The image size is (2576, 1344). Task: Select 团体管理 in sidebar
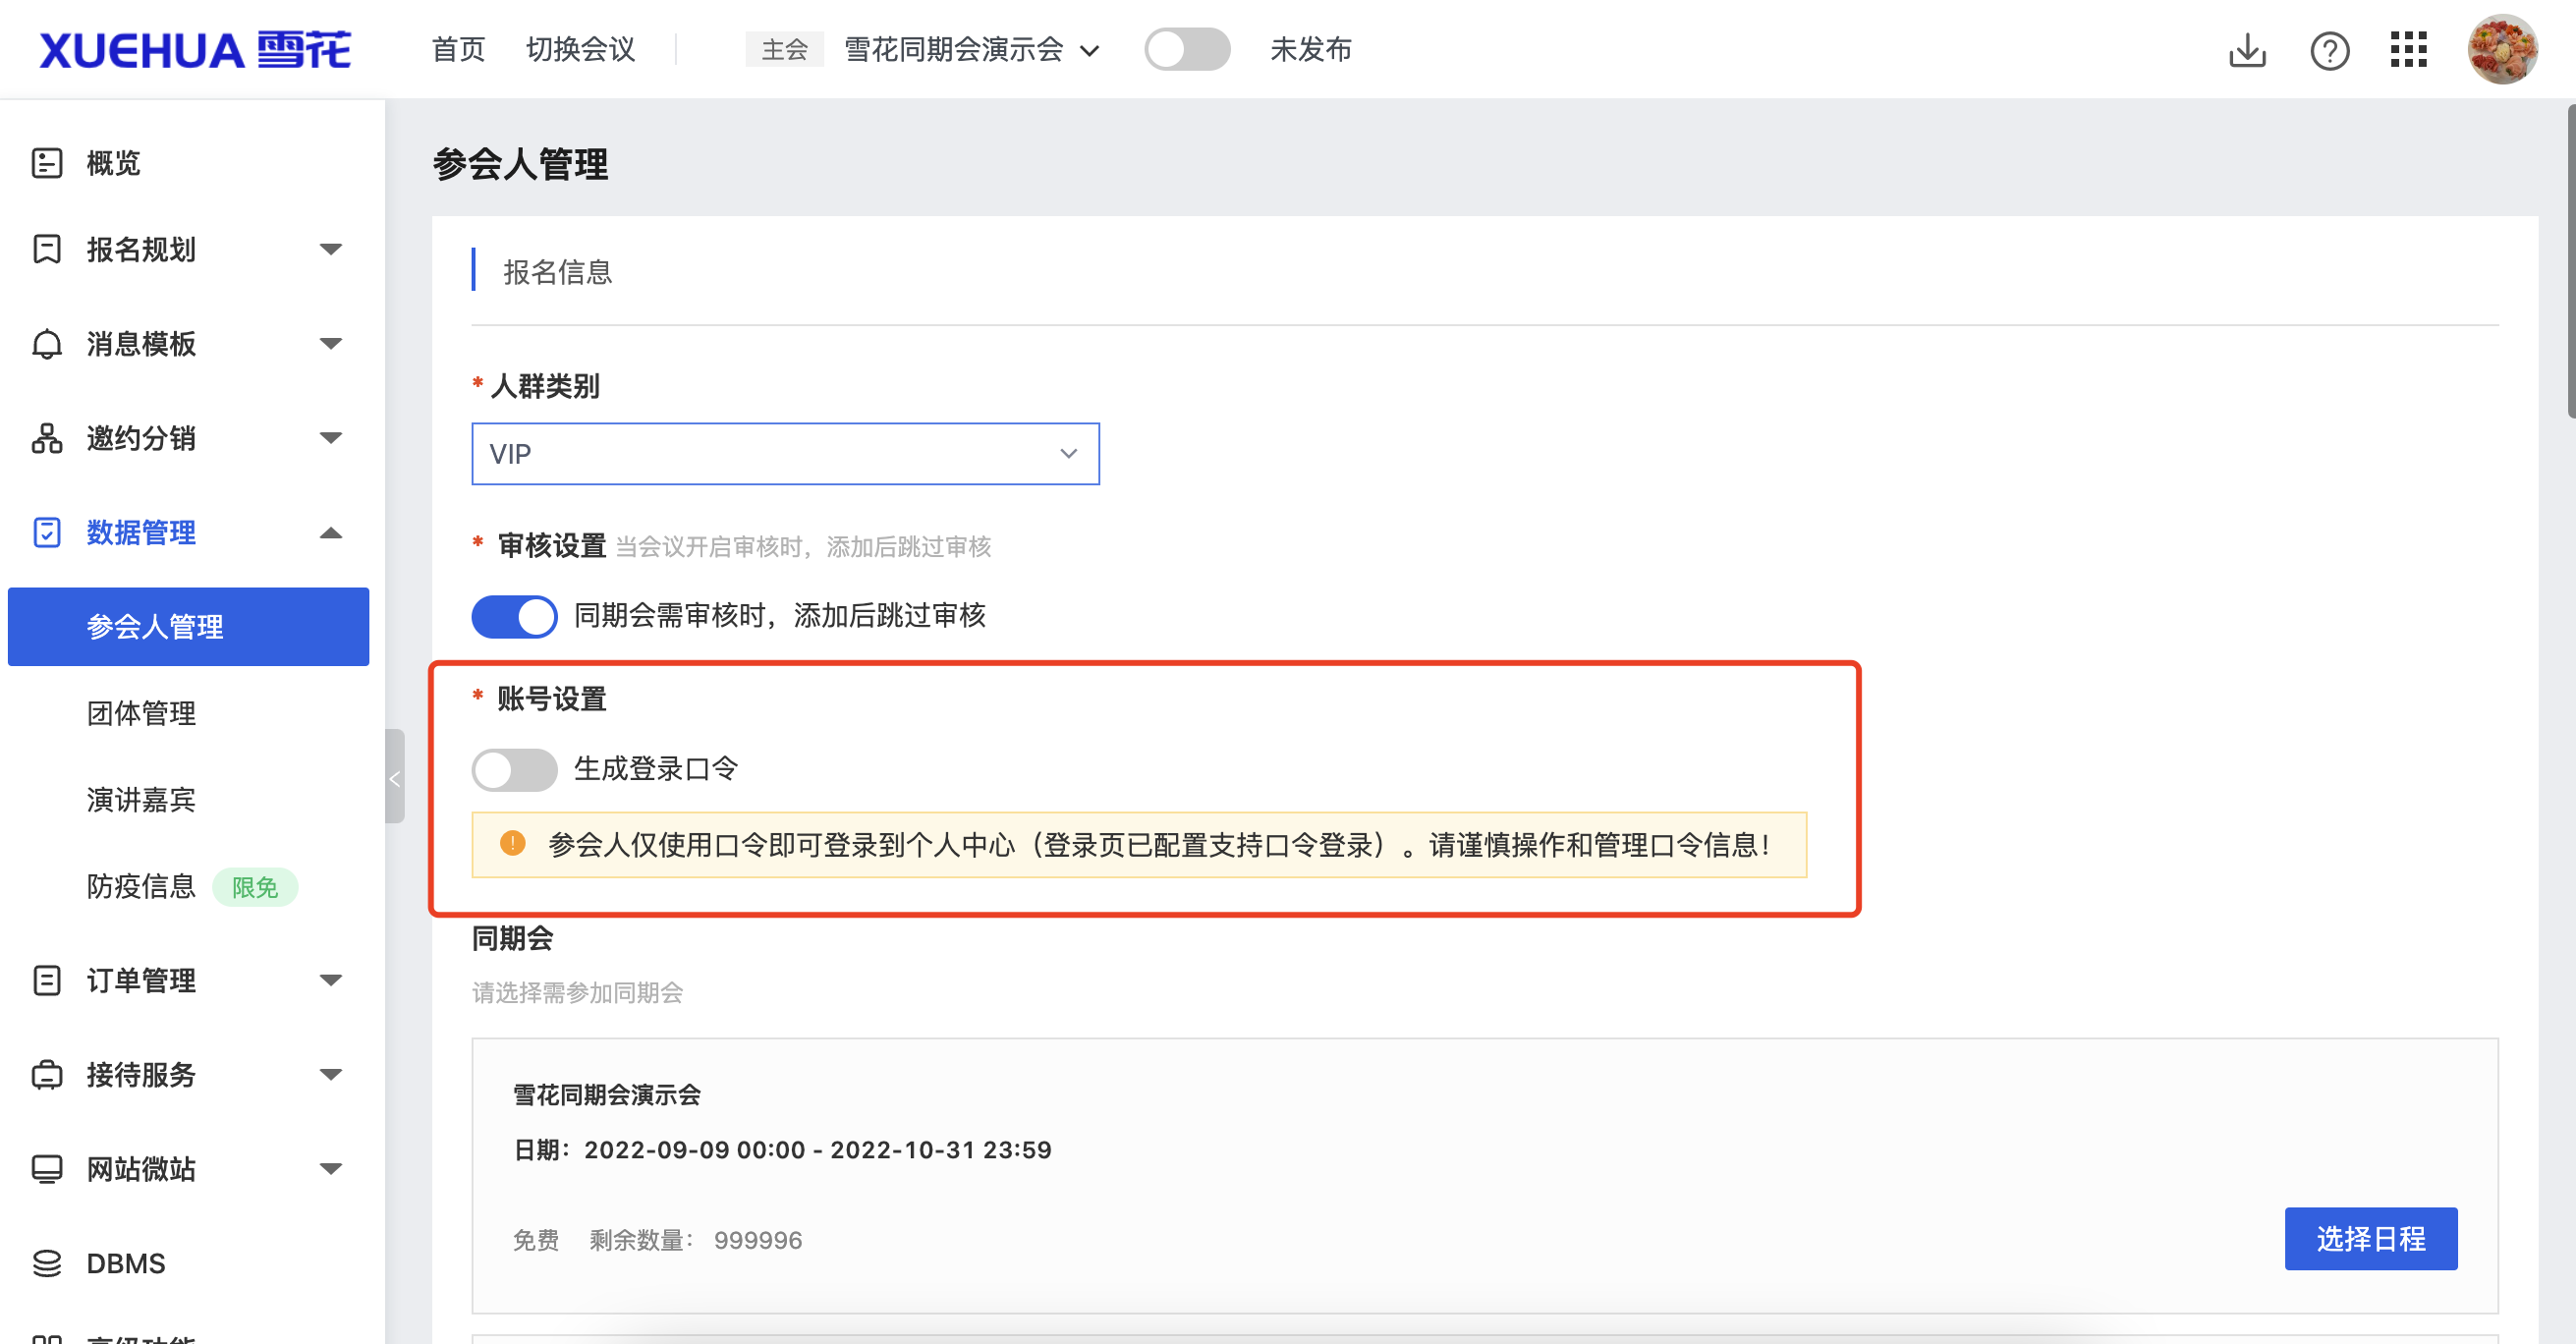(x=141, y=713)
